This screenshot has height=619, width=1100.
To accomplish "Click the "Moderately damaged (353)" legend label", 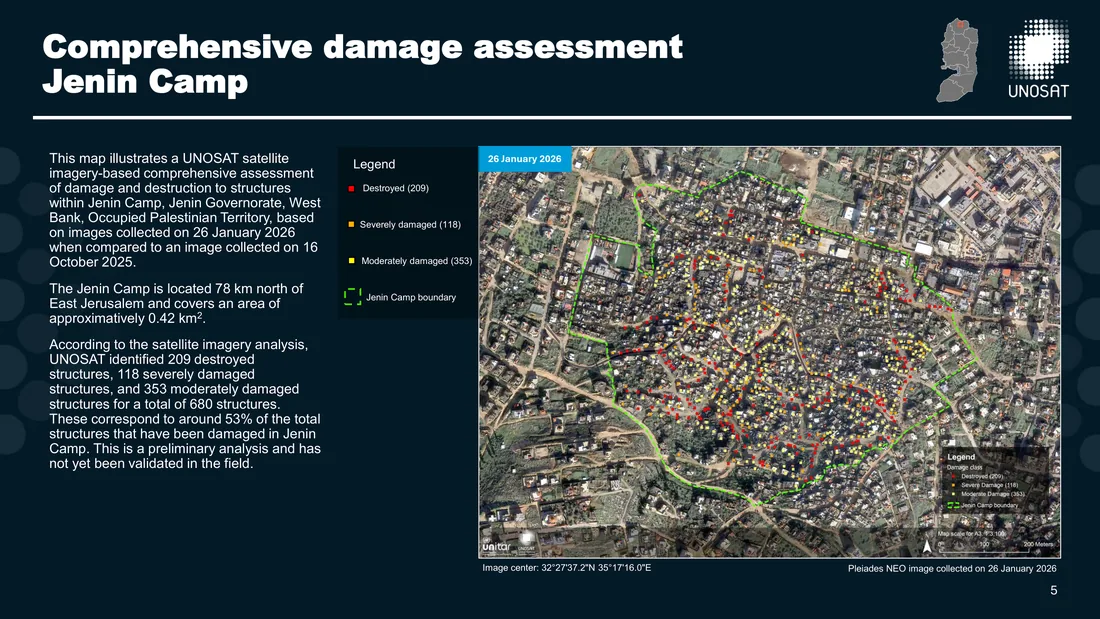I will (x=417, y=261).
